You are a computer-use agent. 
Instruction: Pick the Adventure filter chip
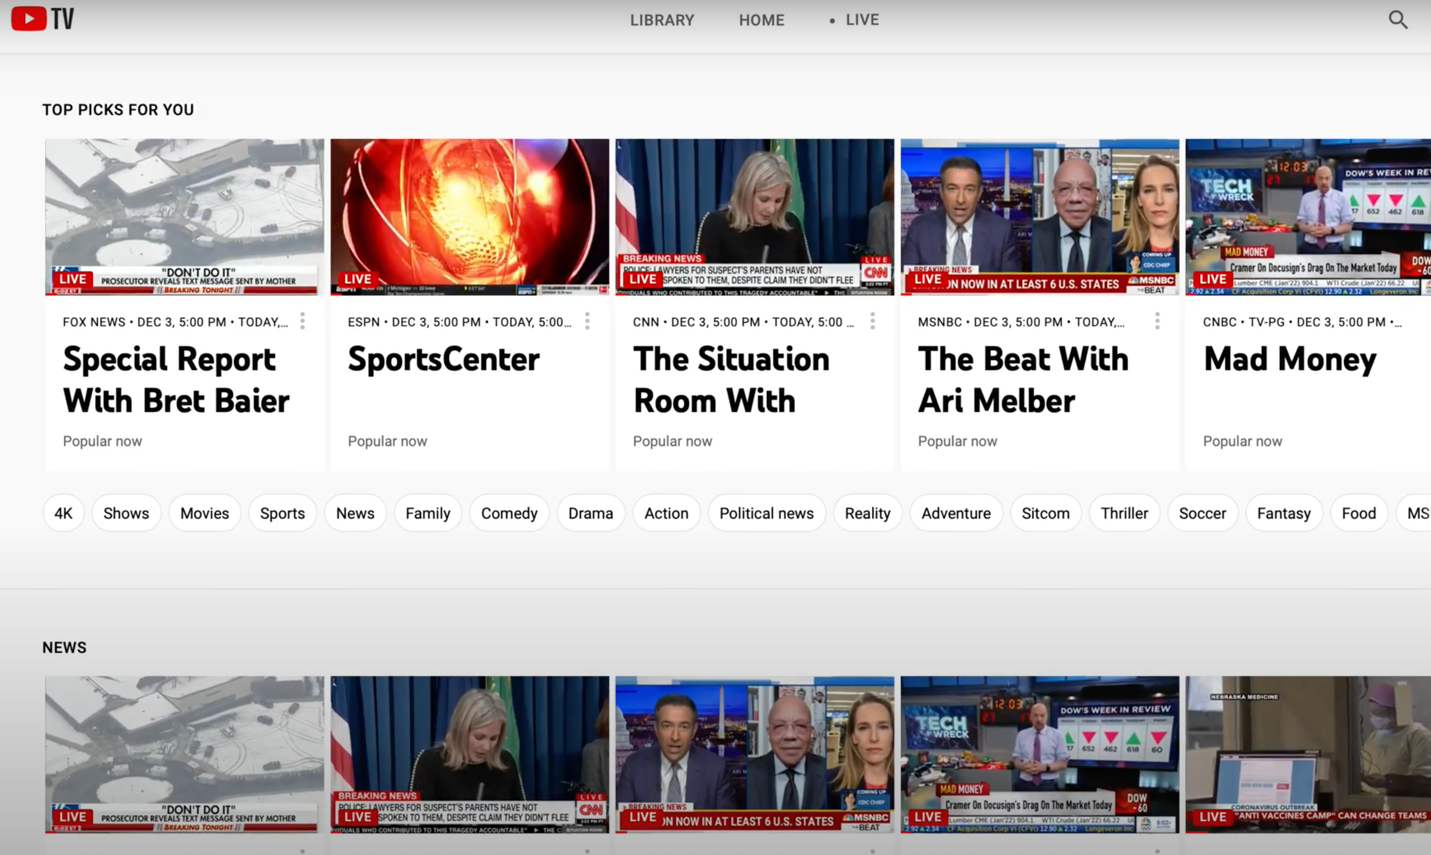tap(956, 513)
